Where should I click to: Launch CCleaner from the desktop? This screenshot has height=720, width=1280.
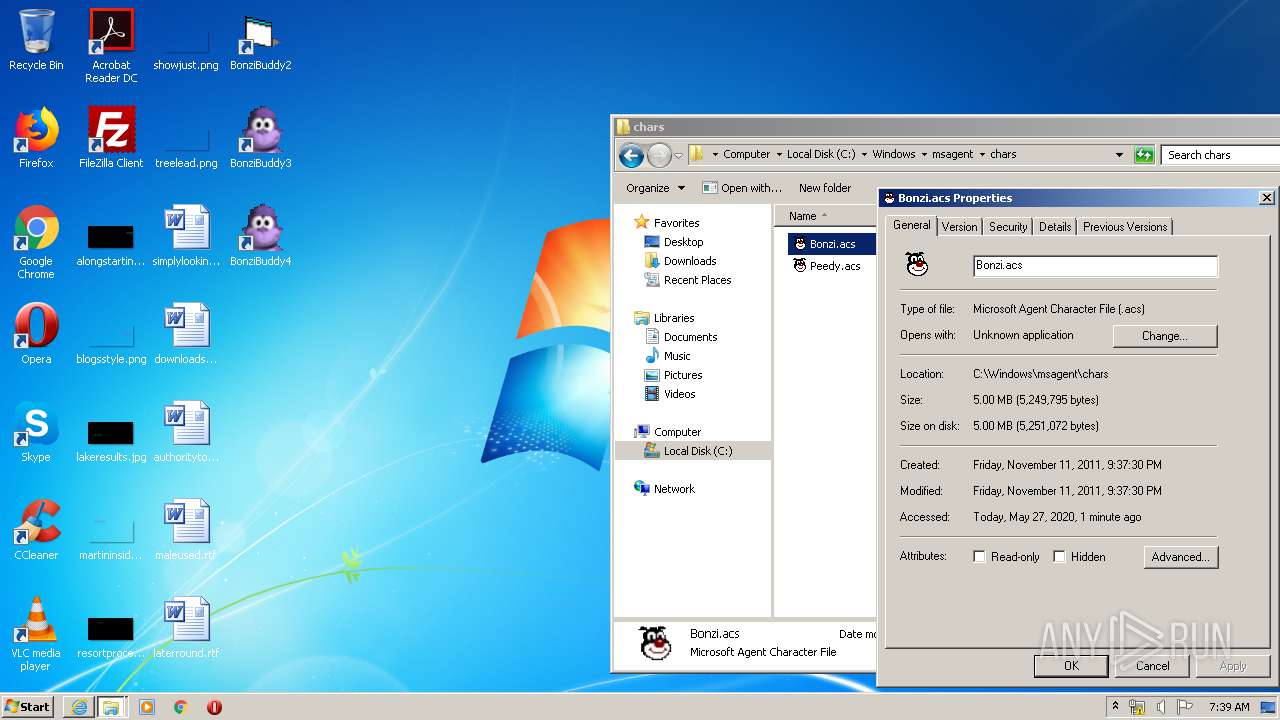click(x=36, y=529)
